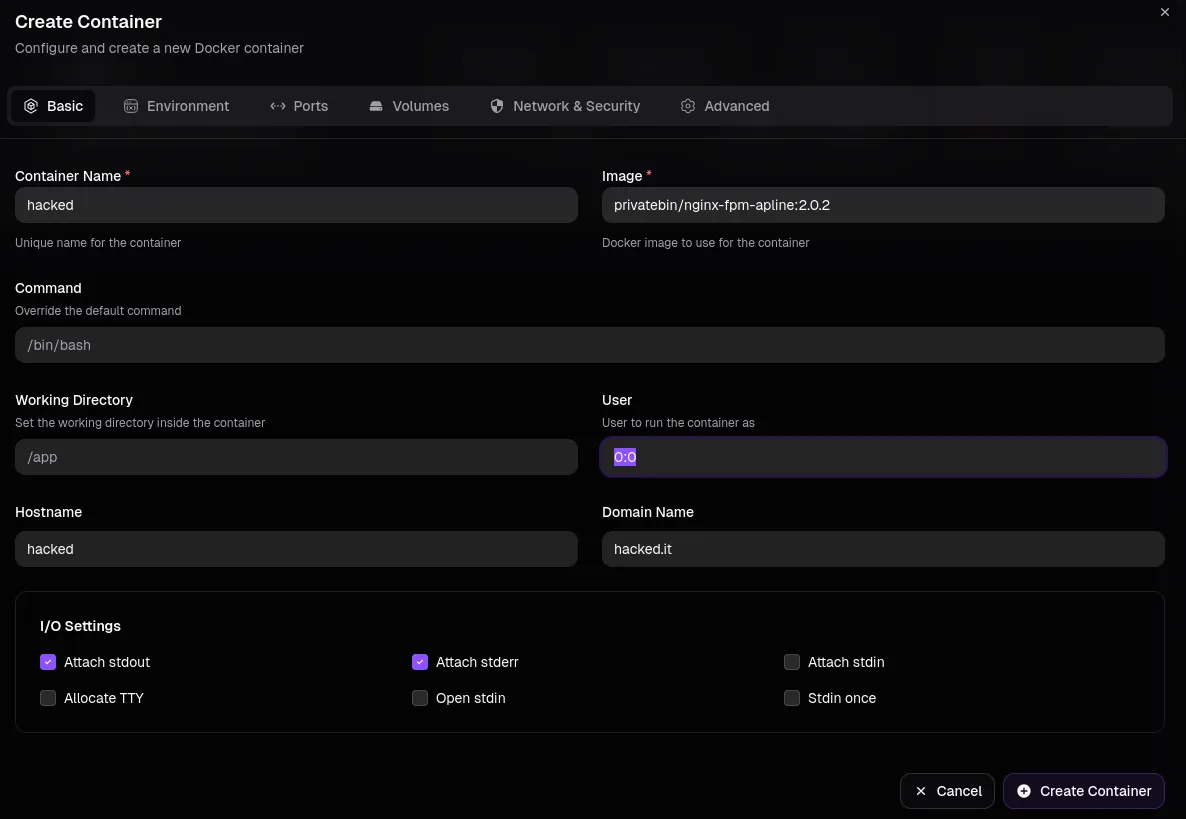Uncheck the Attach stdout checkbox
1186x819 pixels.
[x=48, y=662]
